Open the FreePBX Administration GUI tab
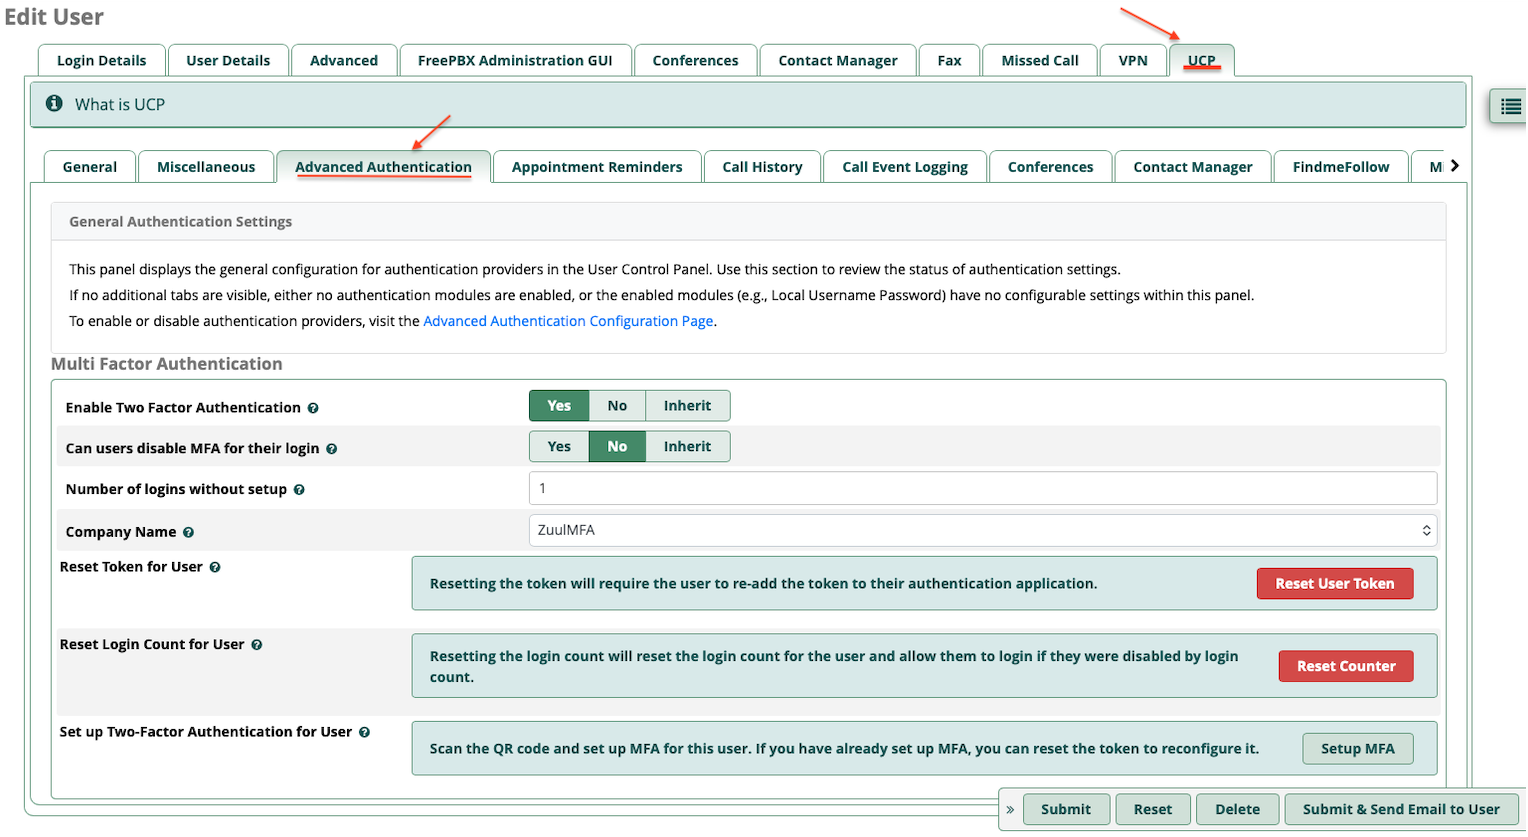The height and width of the screenshot is (837, 1528). (x=514, y=61)
